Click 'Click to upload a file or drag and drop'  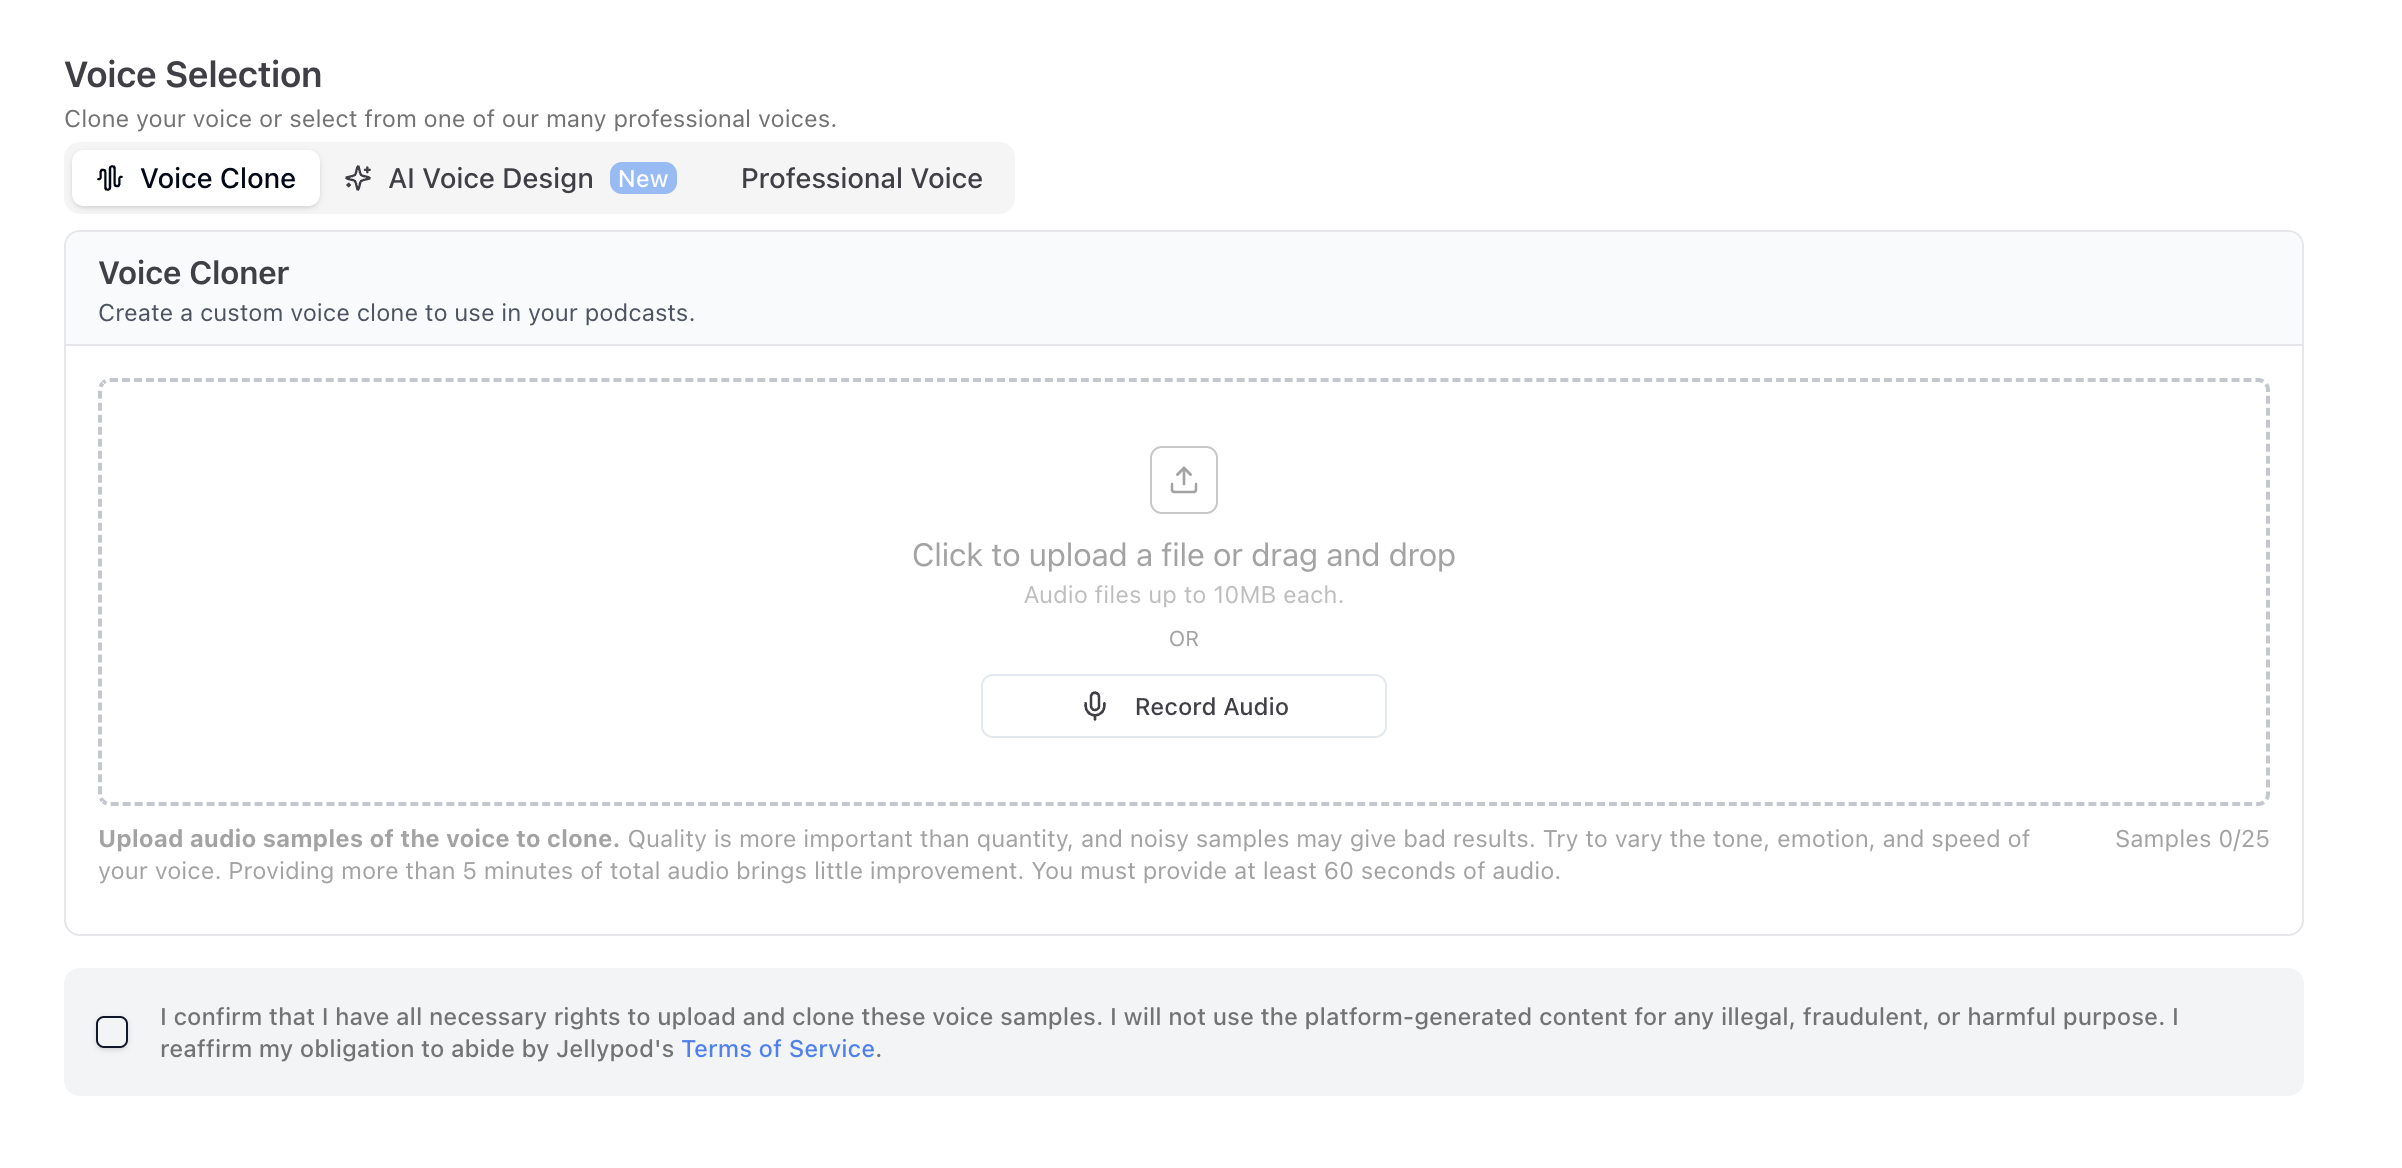click(x=1183, y=555)
